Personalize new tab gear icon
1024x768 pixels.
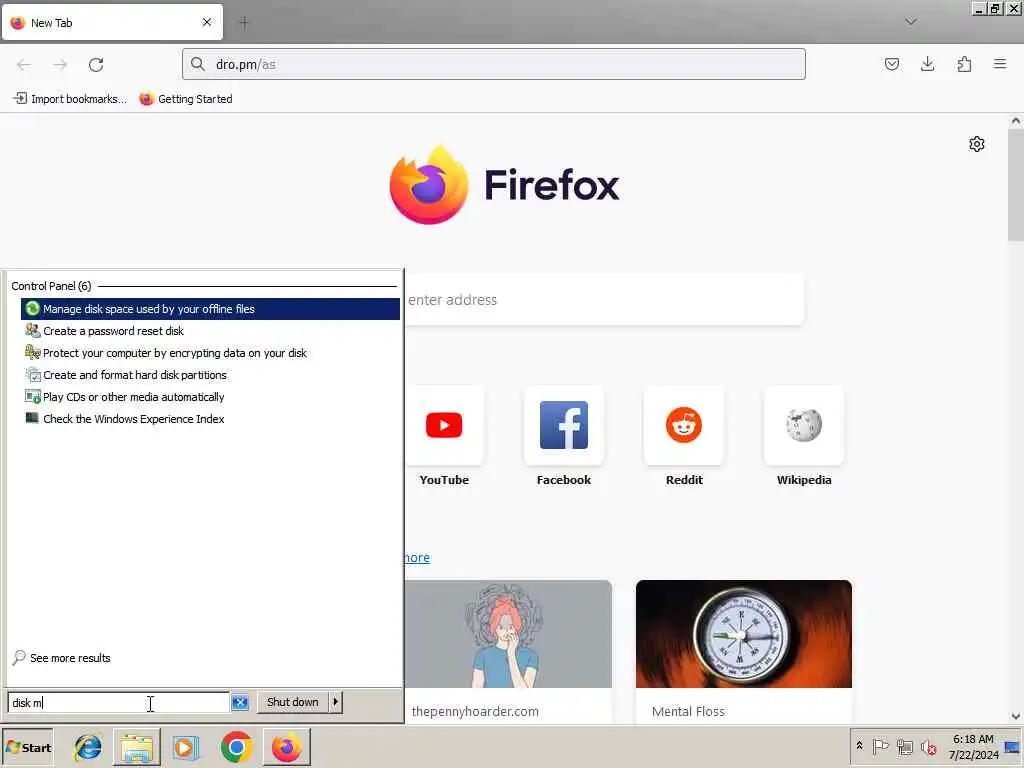pyautogui.click(x=976, y=144)
